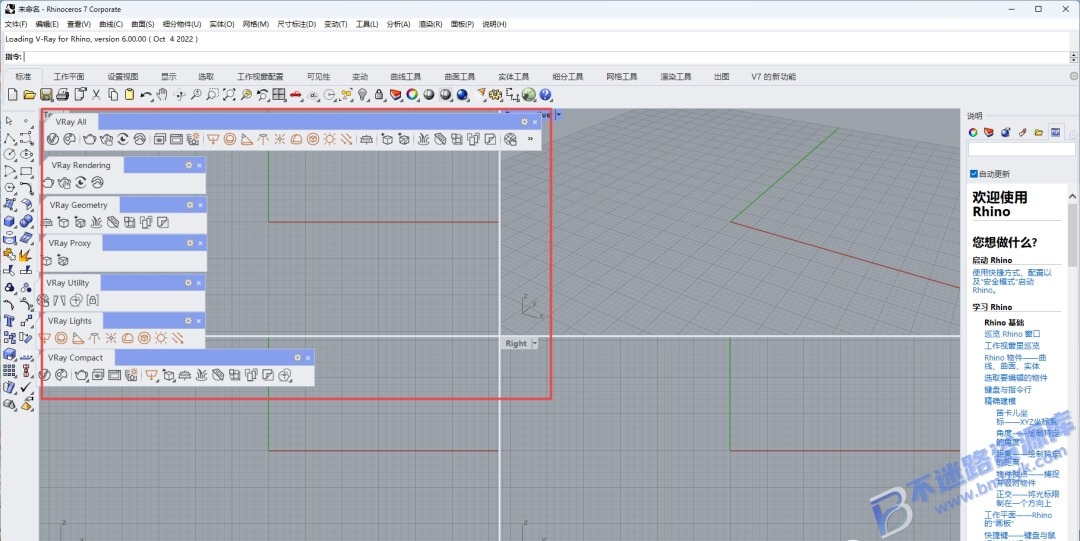This screenshot has width=1080, height=541.
Task: Click the 指令 command input field
Action: 546,57
